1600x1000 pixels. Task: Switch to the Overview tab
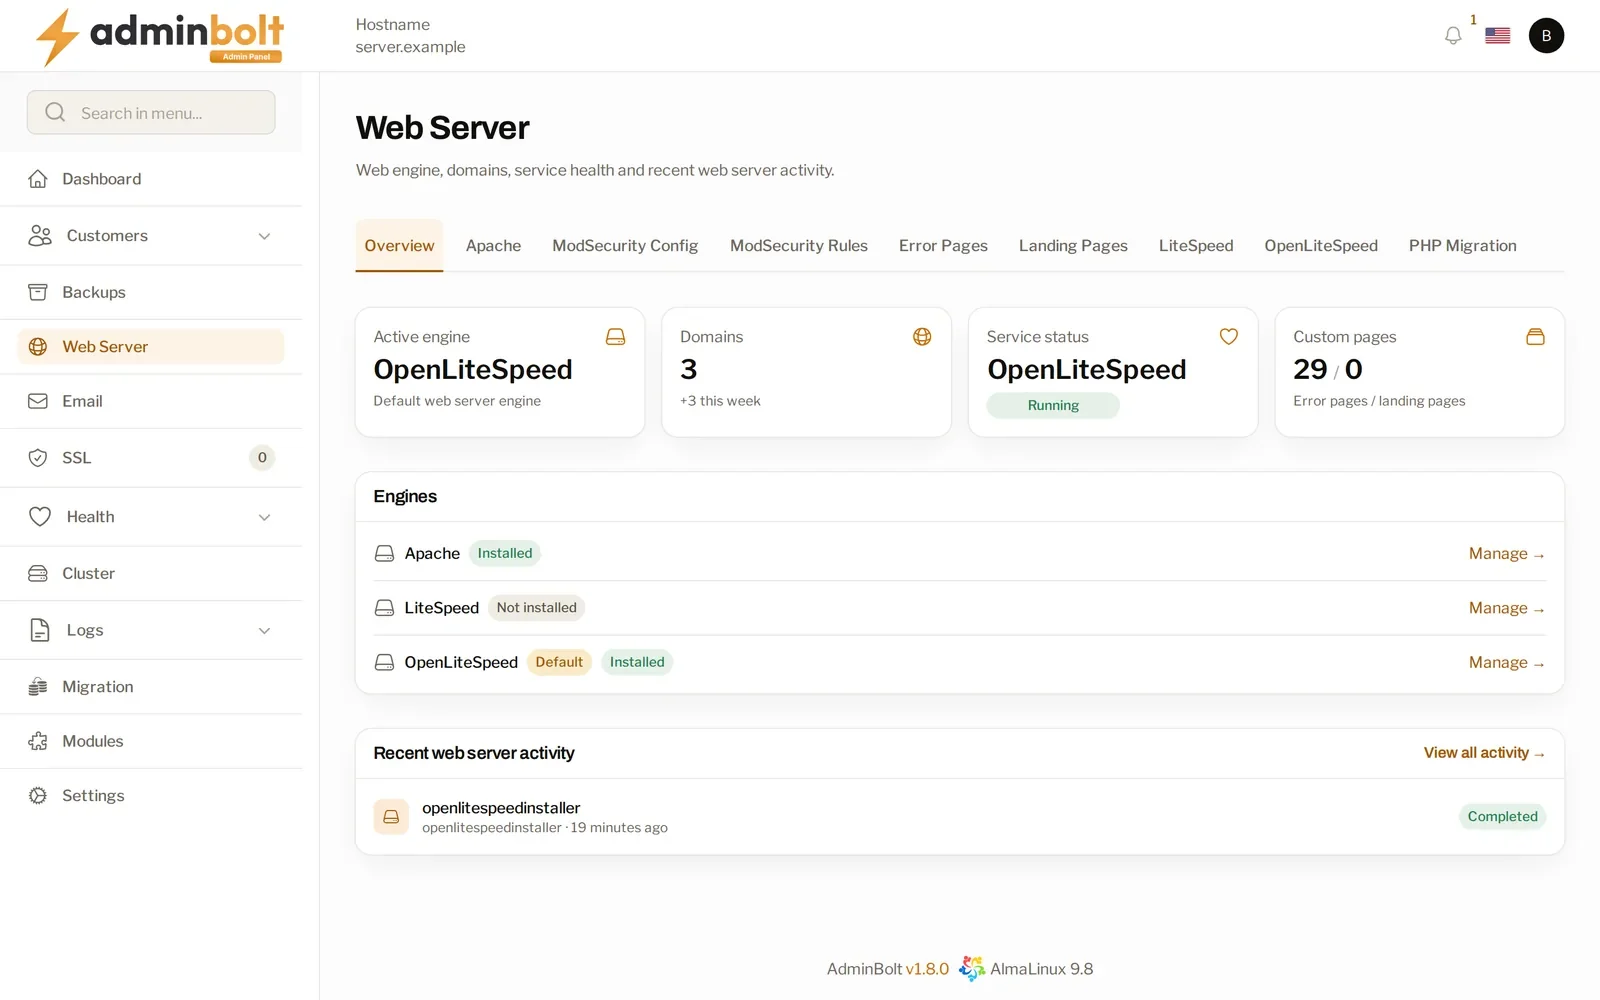coord(399,246)
